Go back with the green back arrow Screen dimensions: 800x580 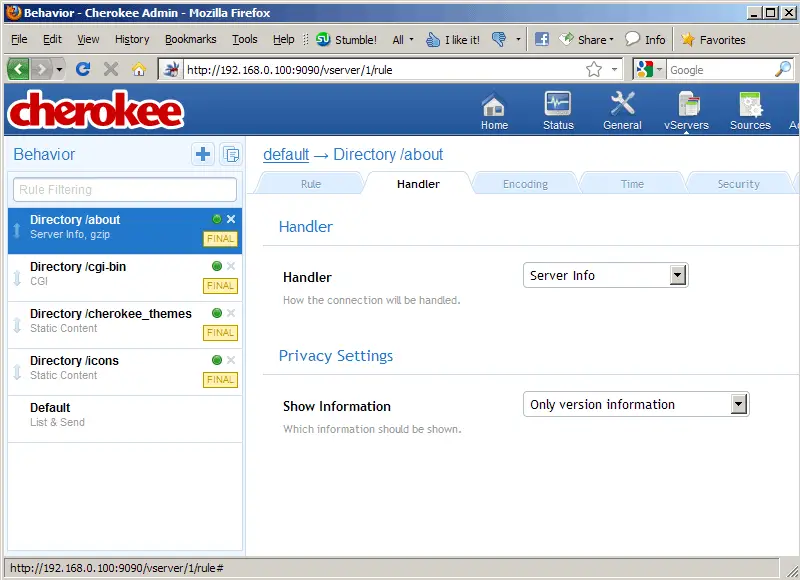click(18, 69)
